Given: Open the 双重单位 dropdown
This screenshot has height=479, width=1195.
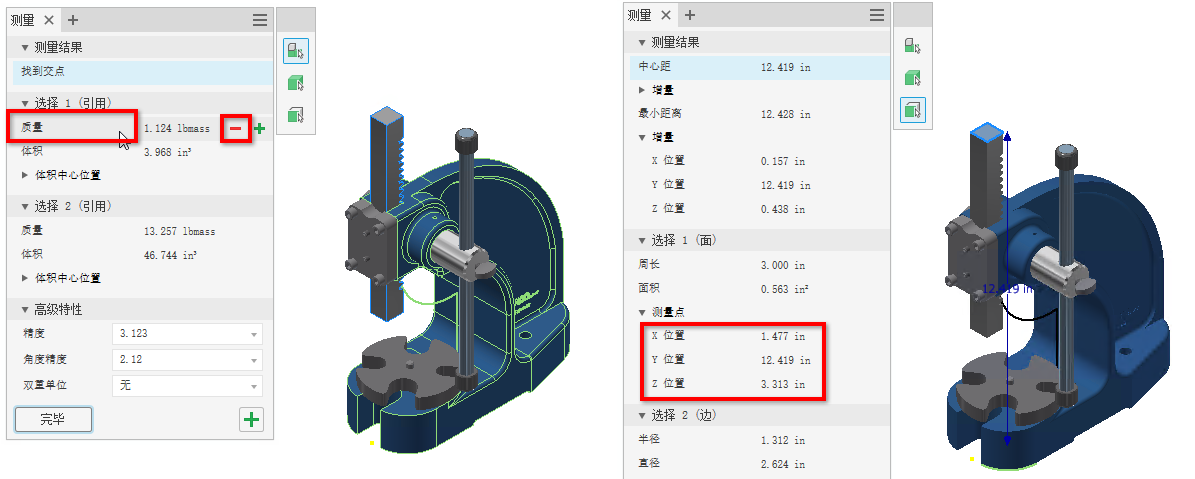Looking at the screenshot, I should (x=187, y=385).
